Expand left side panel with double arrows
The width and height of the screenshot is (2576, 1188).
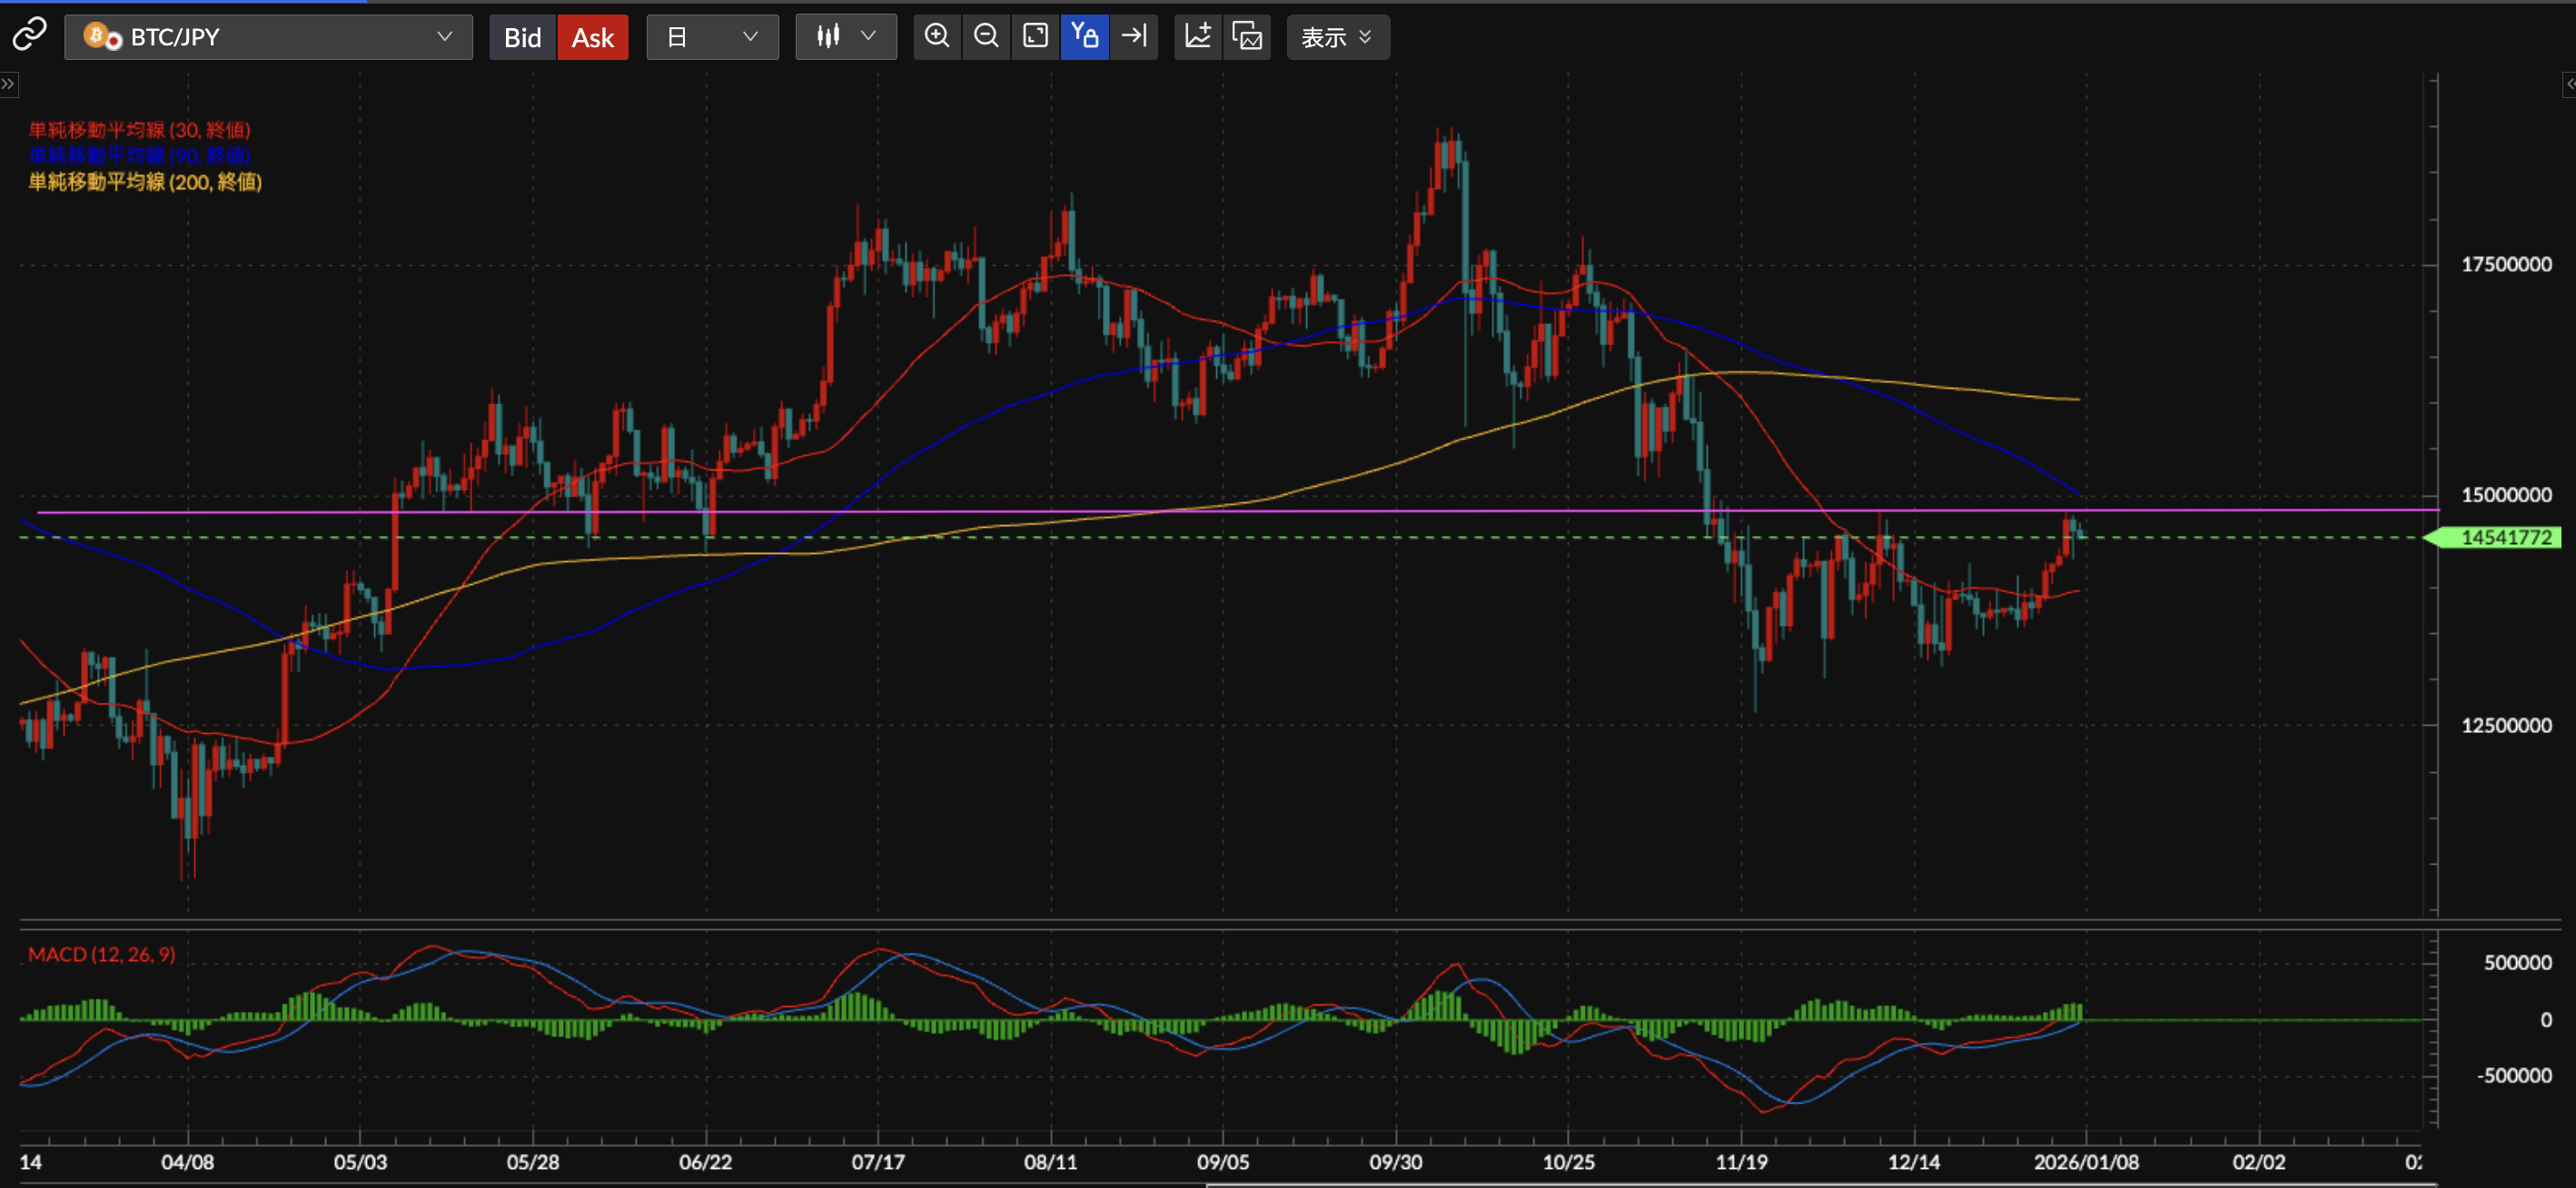coord(8,84)
